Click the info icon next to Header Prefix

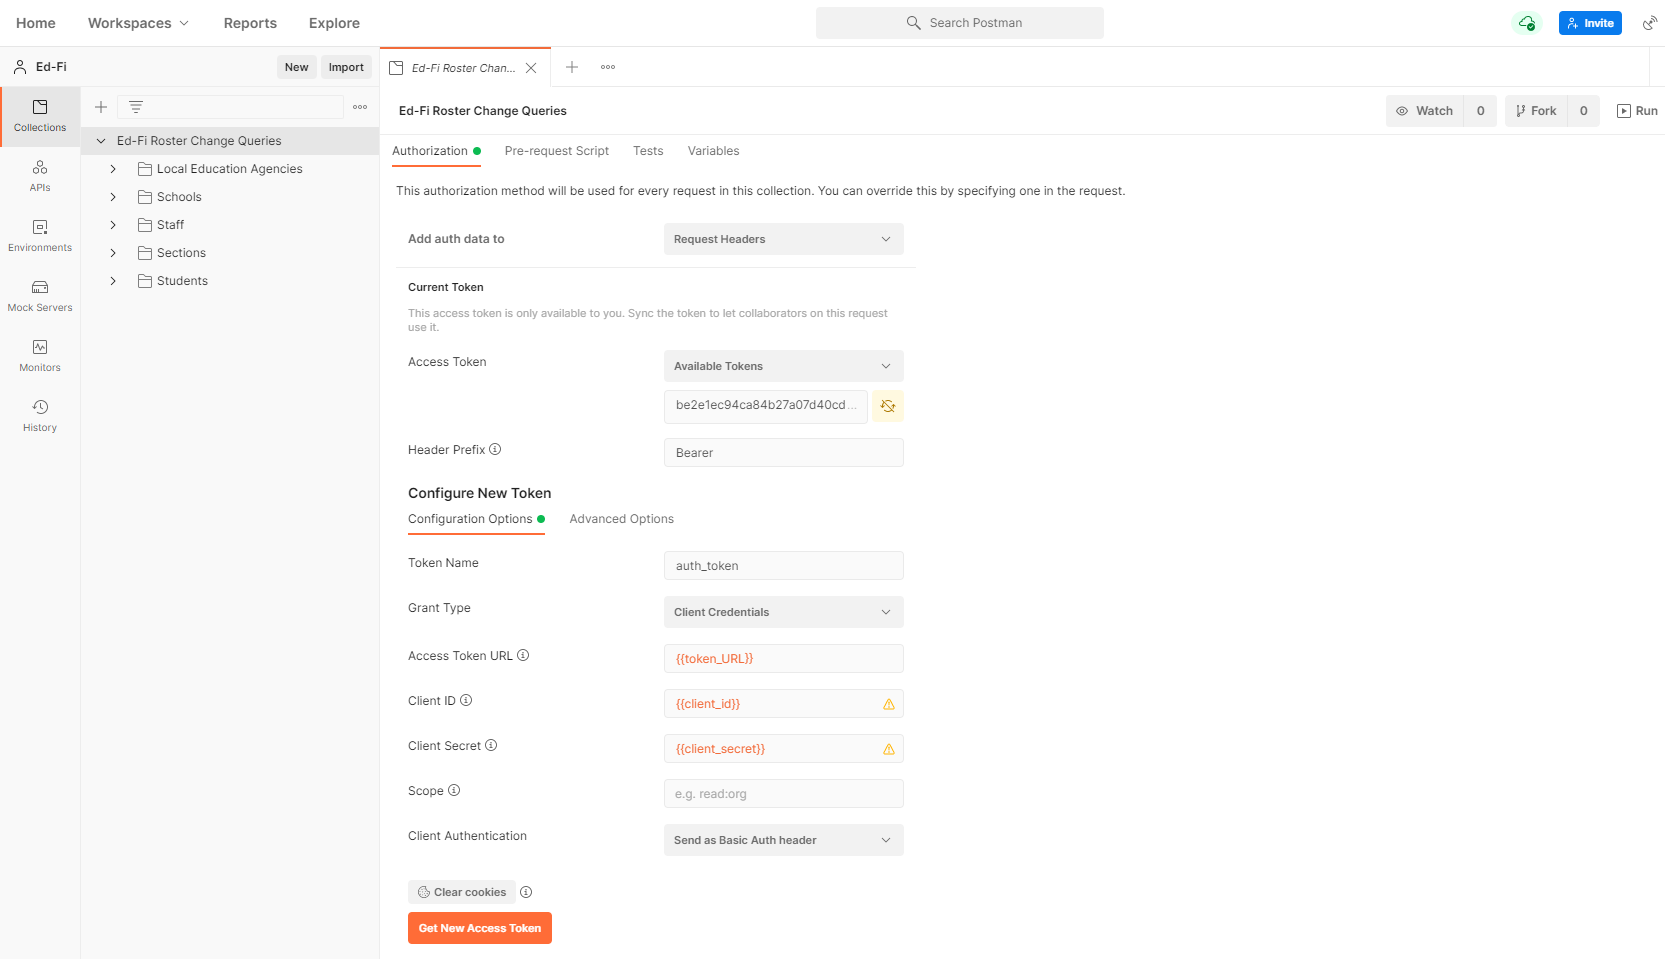pyautogui.click(x=495, y=449)
